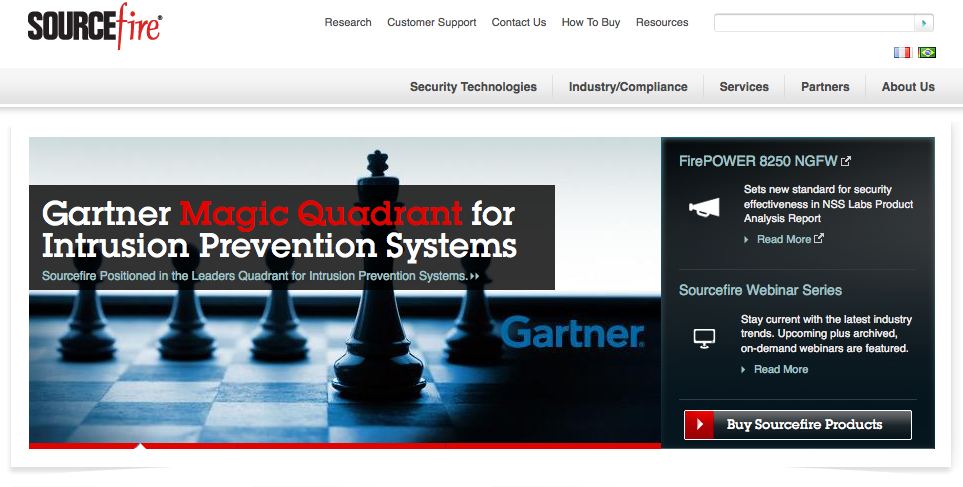Click the red carousel slide indicator bar
This screenshot has height=487, width=963.
point(345,446)
